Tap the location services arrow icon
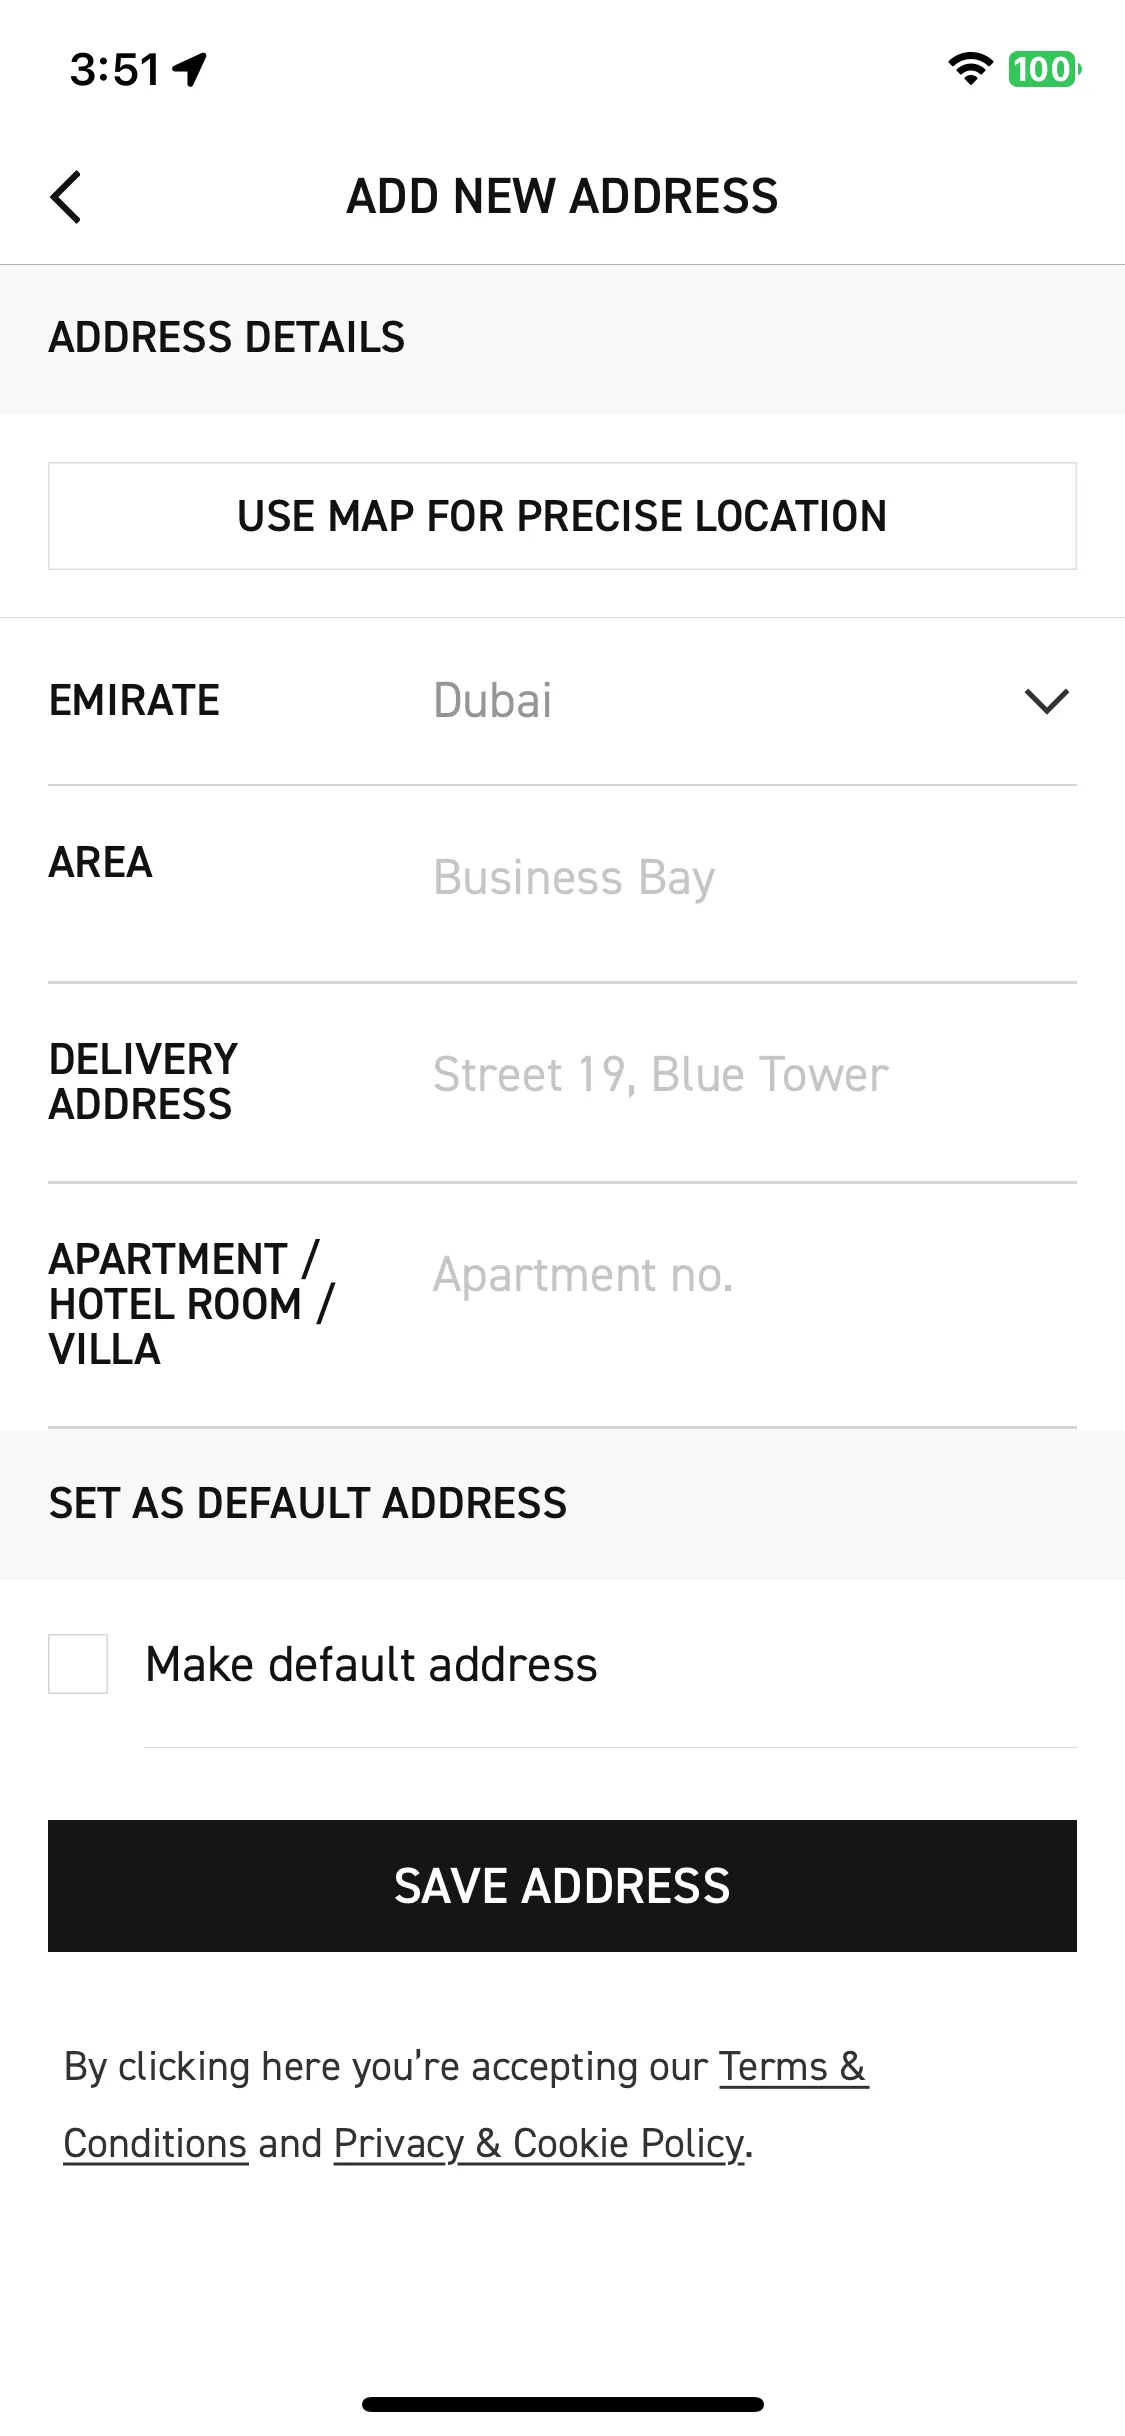1125x2436 pixels. 189,70
